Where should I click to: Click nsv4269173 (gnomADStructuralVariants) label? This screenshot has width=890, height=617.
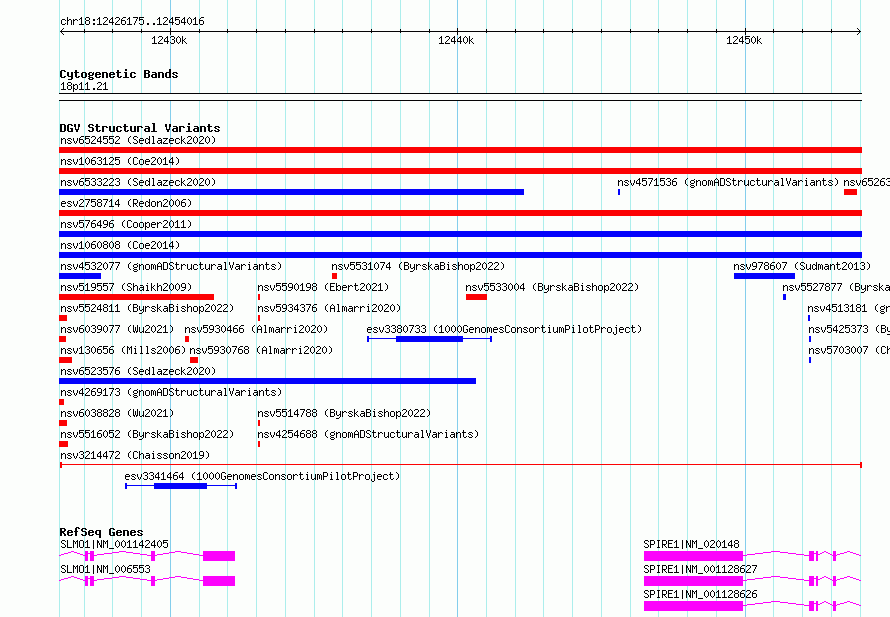coord(171,392)
